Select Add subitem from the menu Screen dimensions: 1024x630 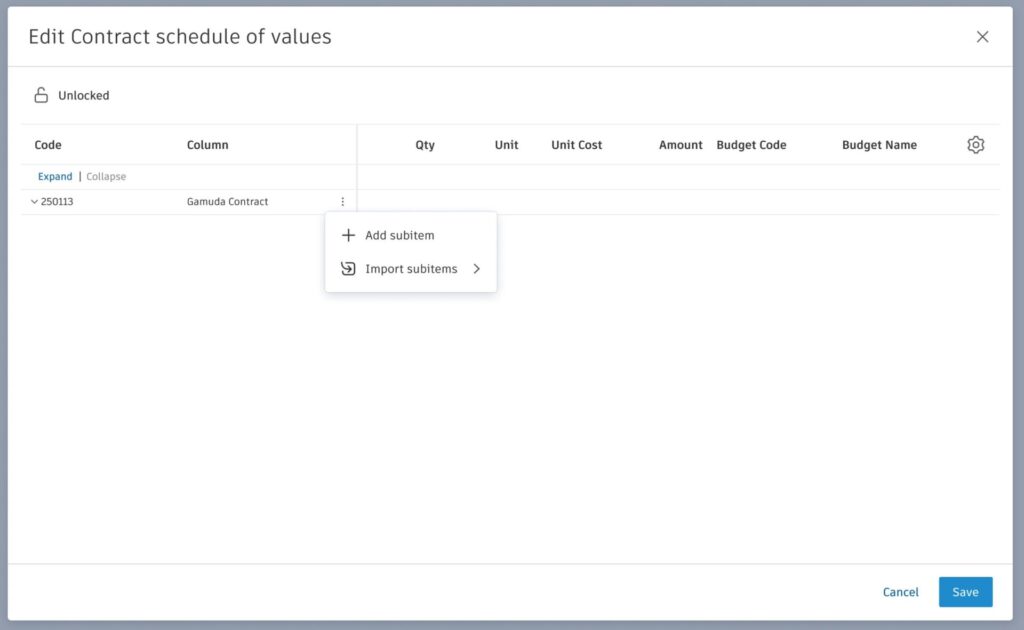pos(399,236)
